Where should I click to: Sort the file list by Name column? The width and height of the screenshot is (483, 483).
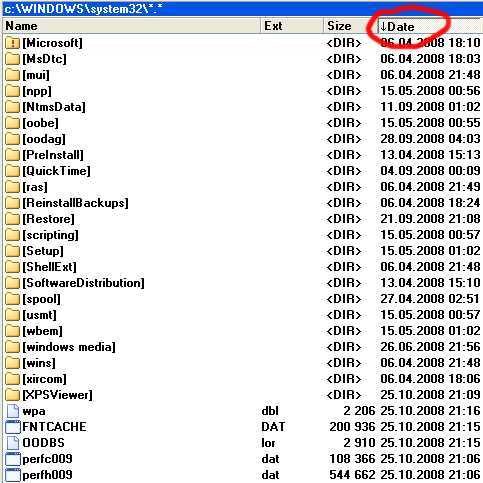[132, 26]
